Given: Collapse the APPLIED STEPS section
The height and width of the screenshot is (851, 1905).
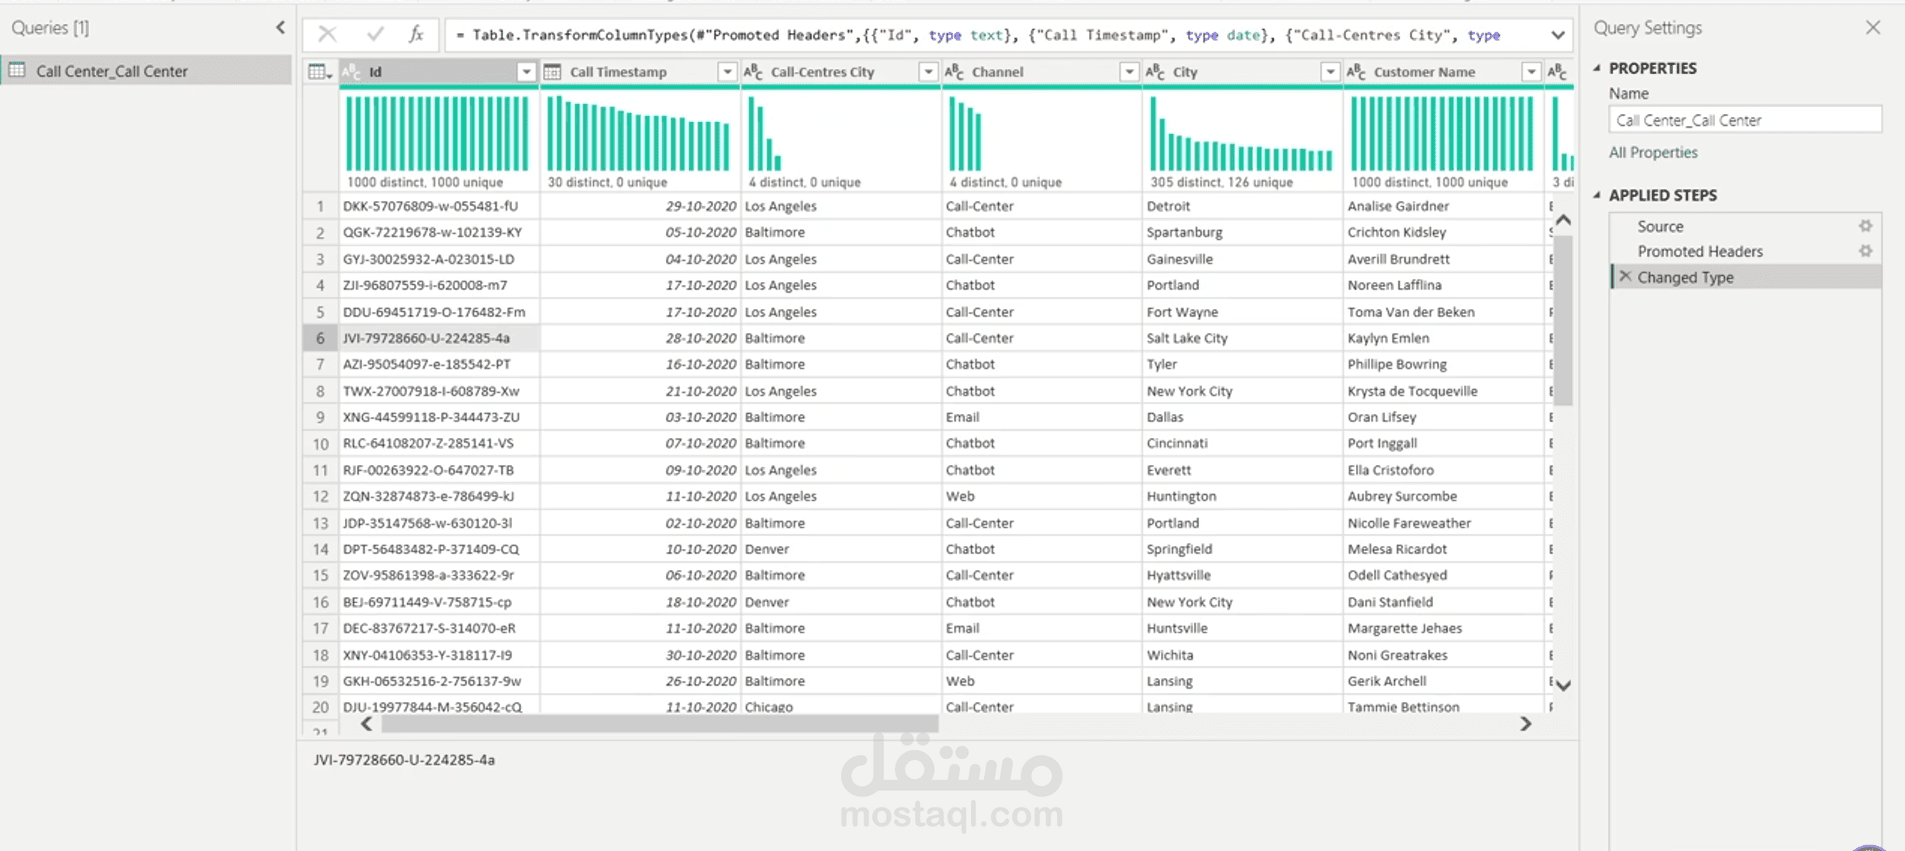Looking at the screenshot, I should tap(1597, 195).
